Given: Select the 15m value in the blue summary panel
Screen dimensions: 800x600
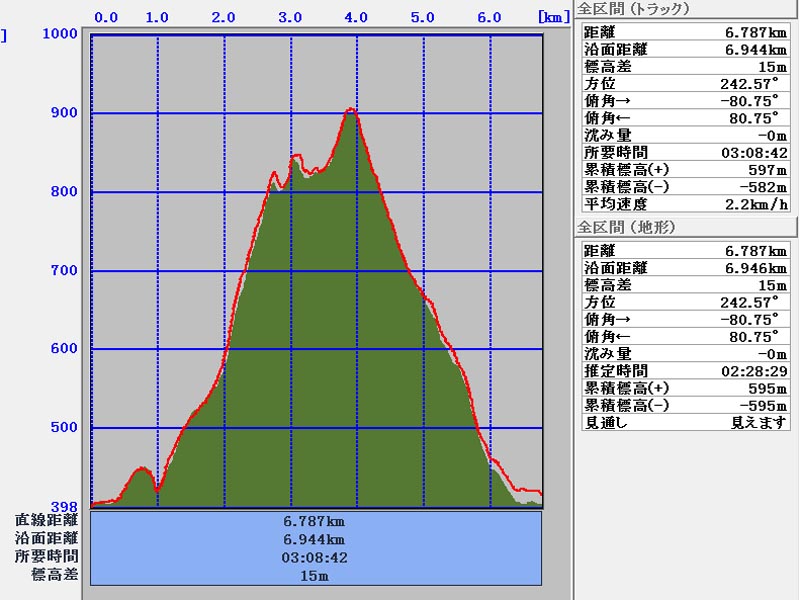Looking at the screenshot, I should 316,575.
